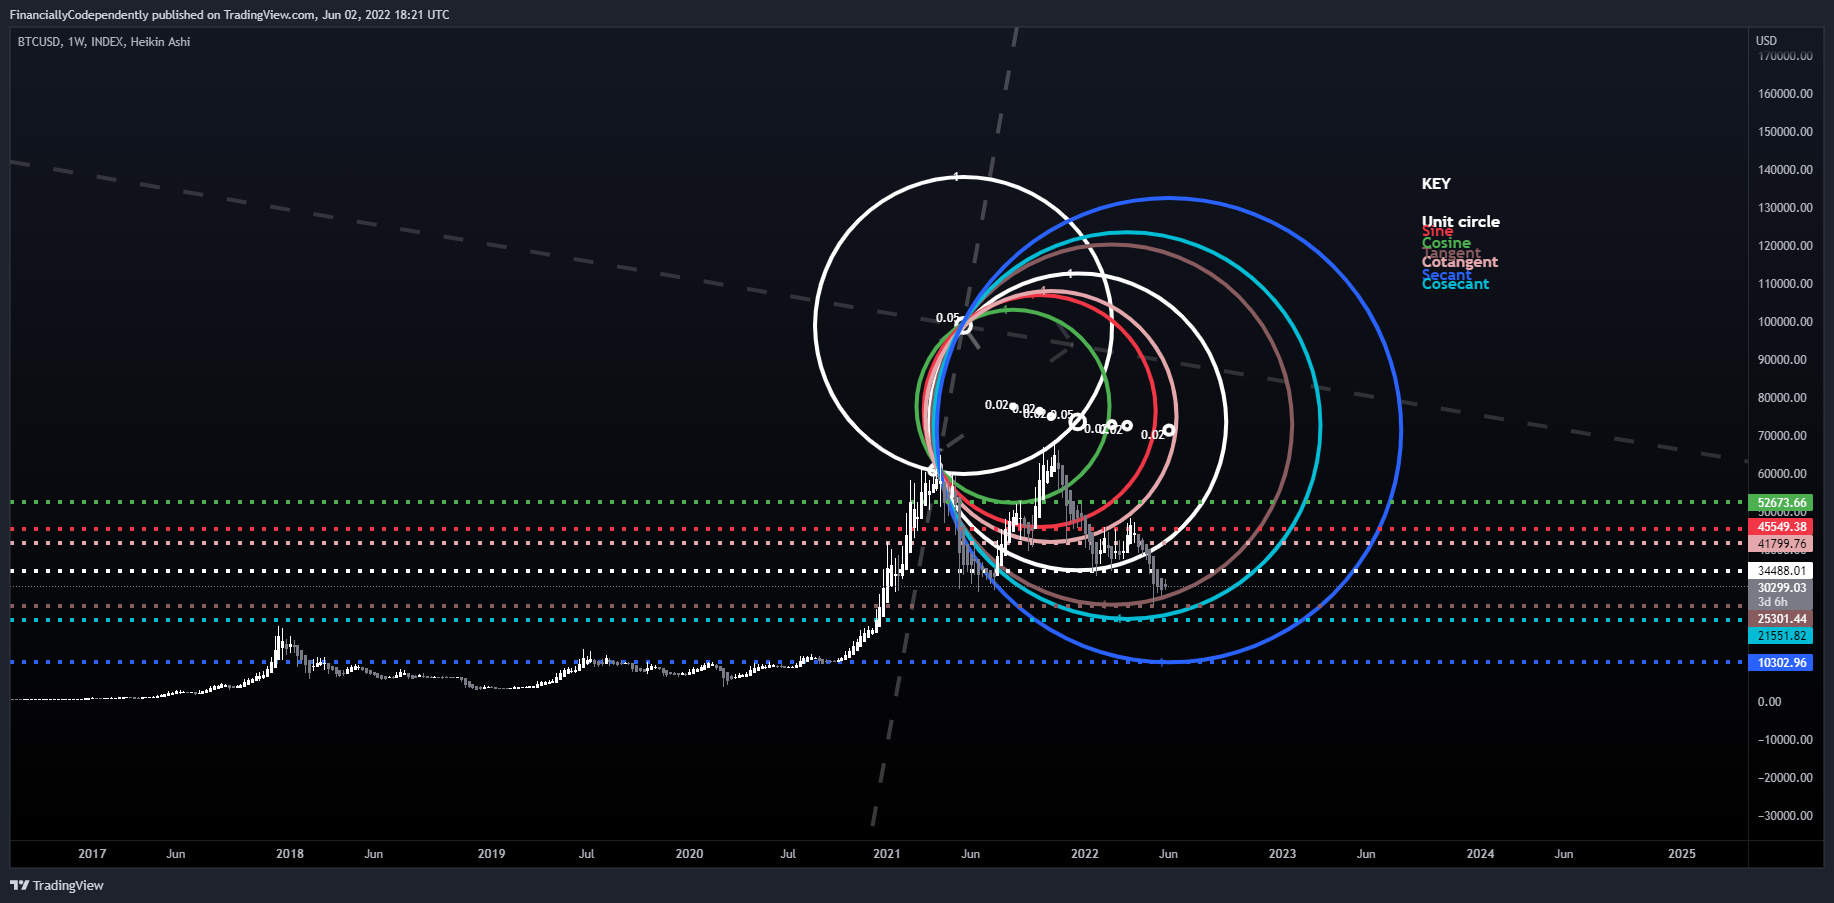The height and width of the screenshot is (903, 1834).
Task: Click the Jun label between 2023 and 2024
Action: click(1366, 854)
